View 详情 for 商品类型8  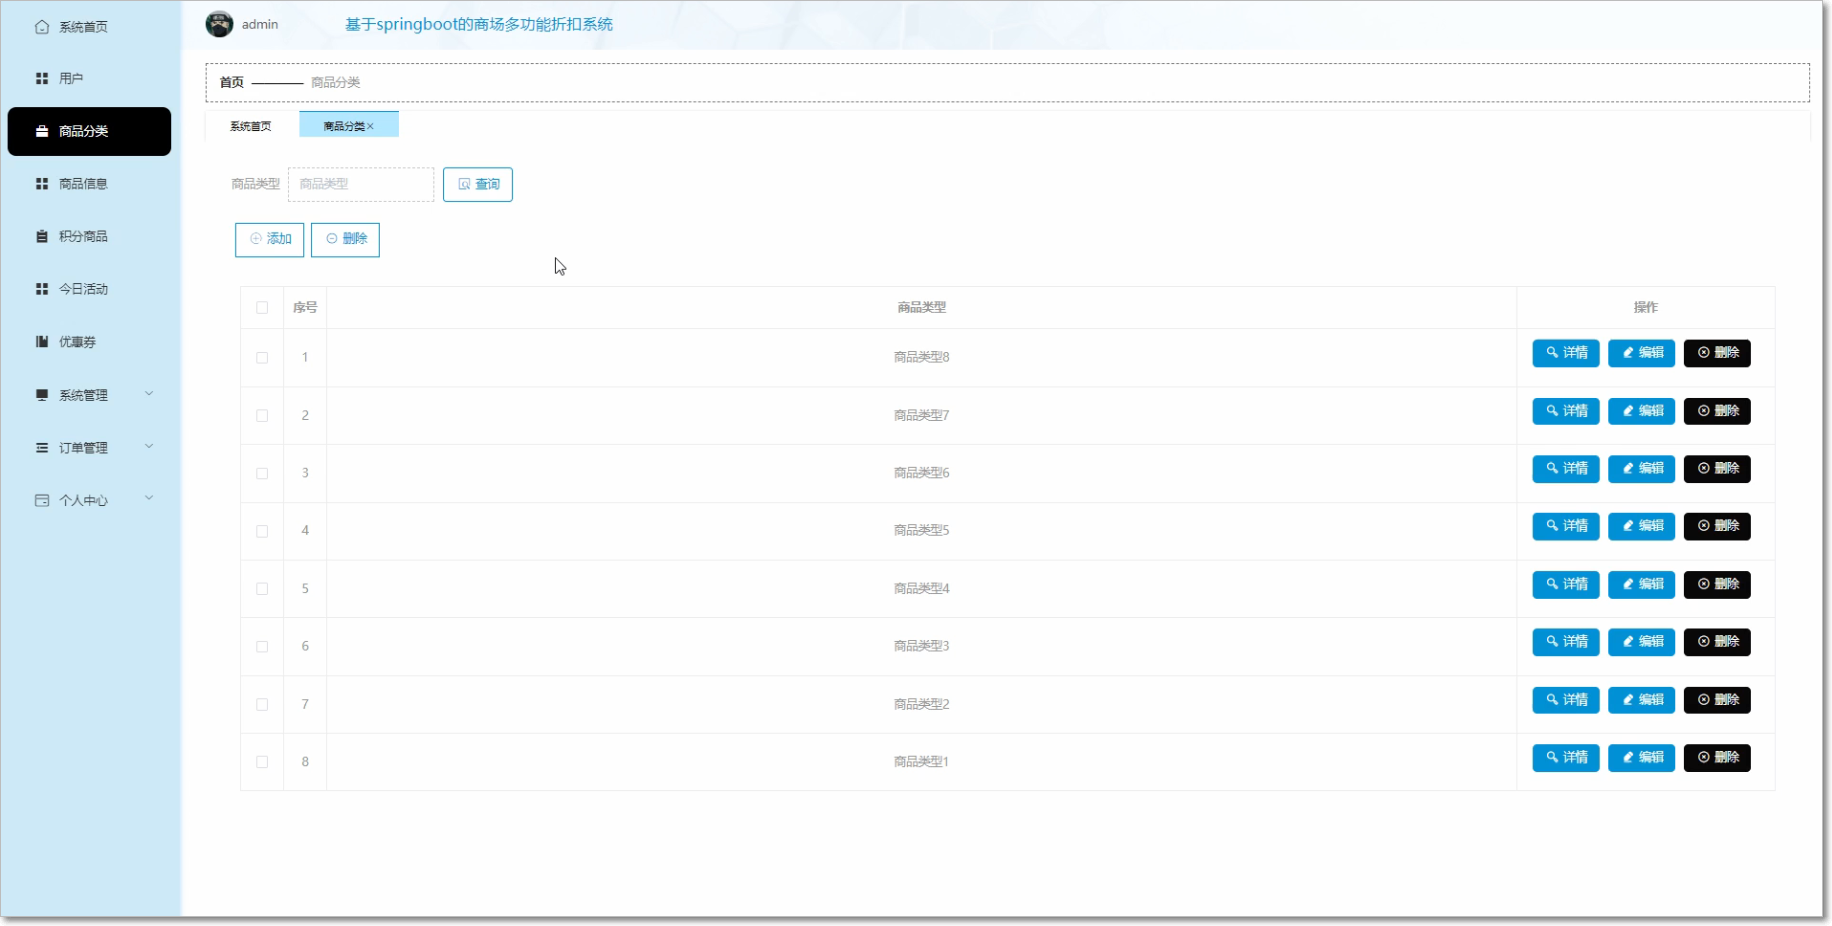pos(1566,353)
